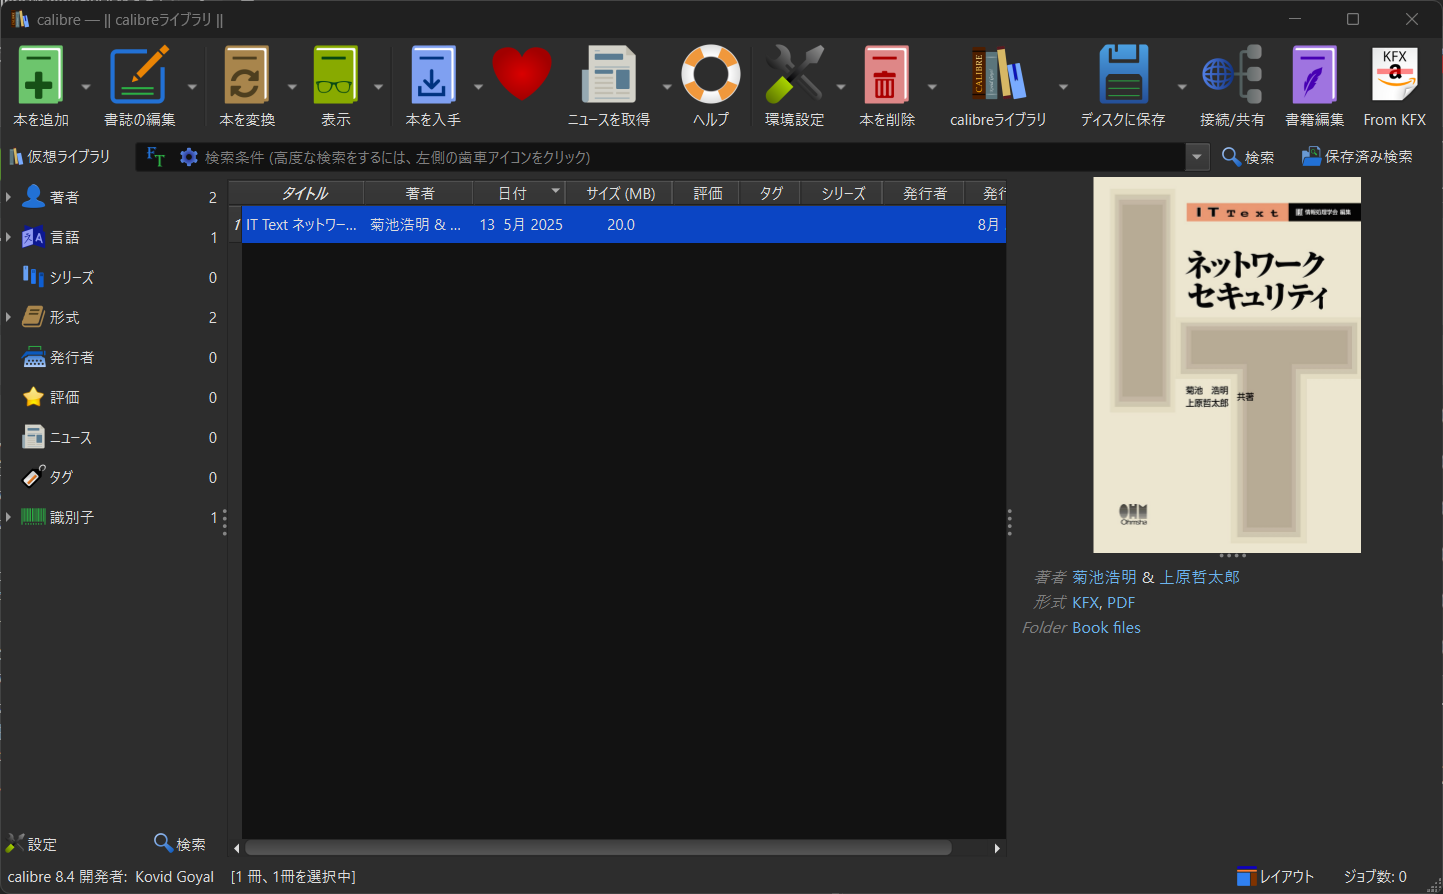Screen dimensions: 1443x894
Task: Select the ニュース news category
Action: click(x=71, y=437)
